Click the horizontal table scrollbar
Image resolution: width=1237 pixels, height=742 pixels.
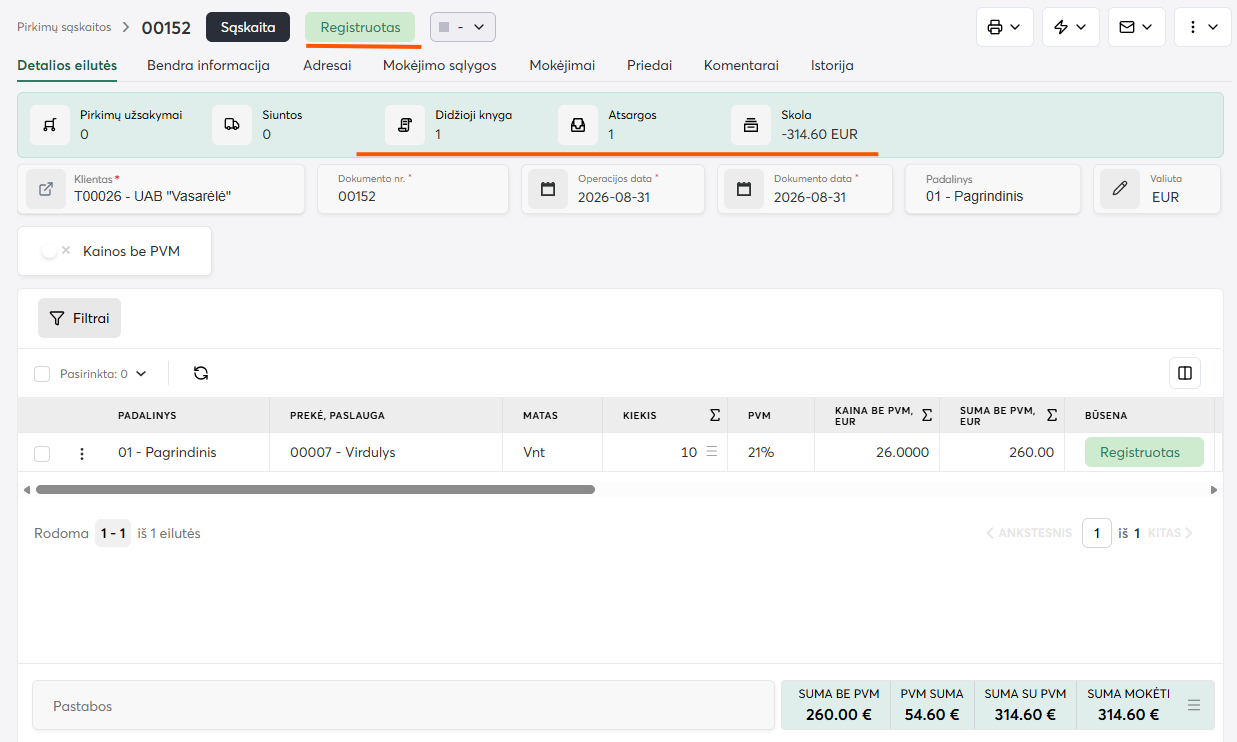(315, 490)
